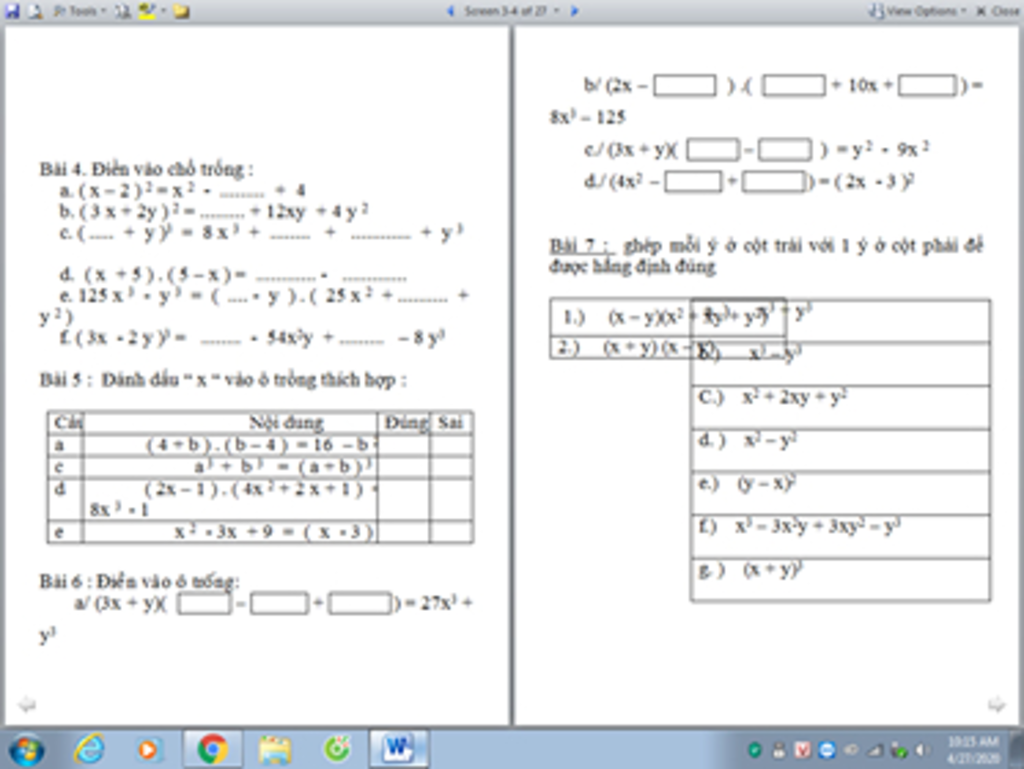Click the heading 'Bài 5 : Đánh dấu x vào ô trống'
Screen dimensions: 1024x769
pyautogui.click(x=223, y=379)
